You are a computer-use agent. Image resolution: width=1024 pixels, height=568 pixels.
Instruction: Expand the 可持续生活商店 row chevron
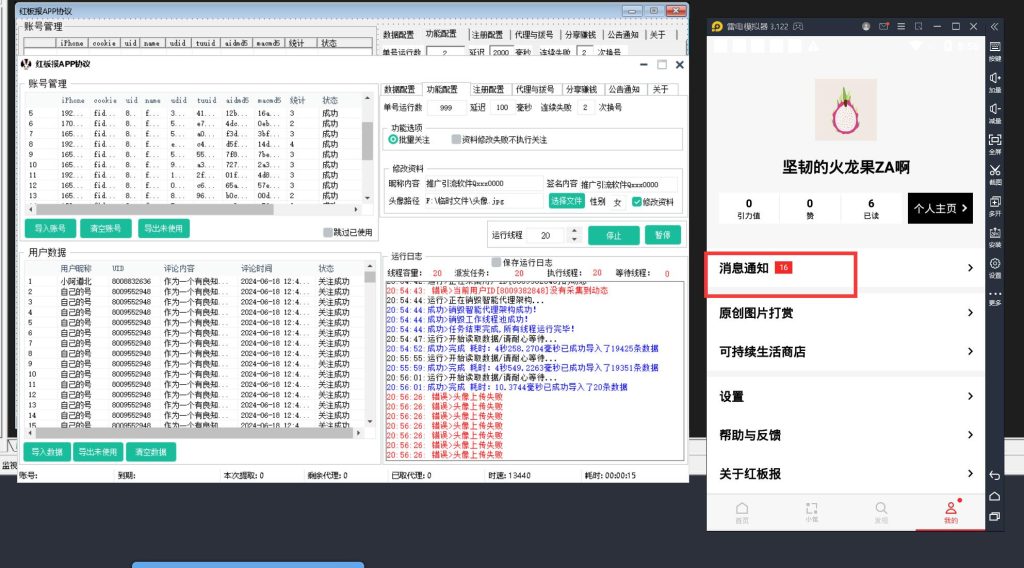(x=970, y=351)
